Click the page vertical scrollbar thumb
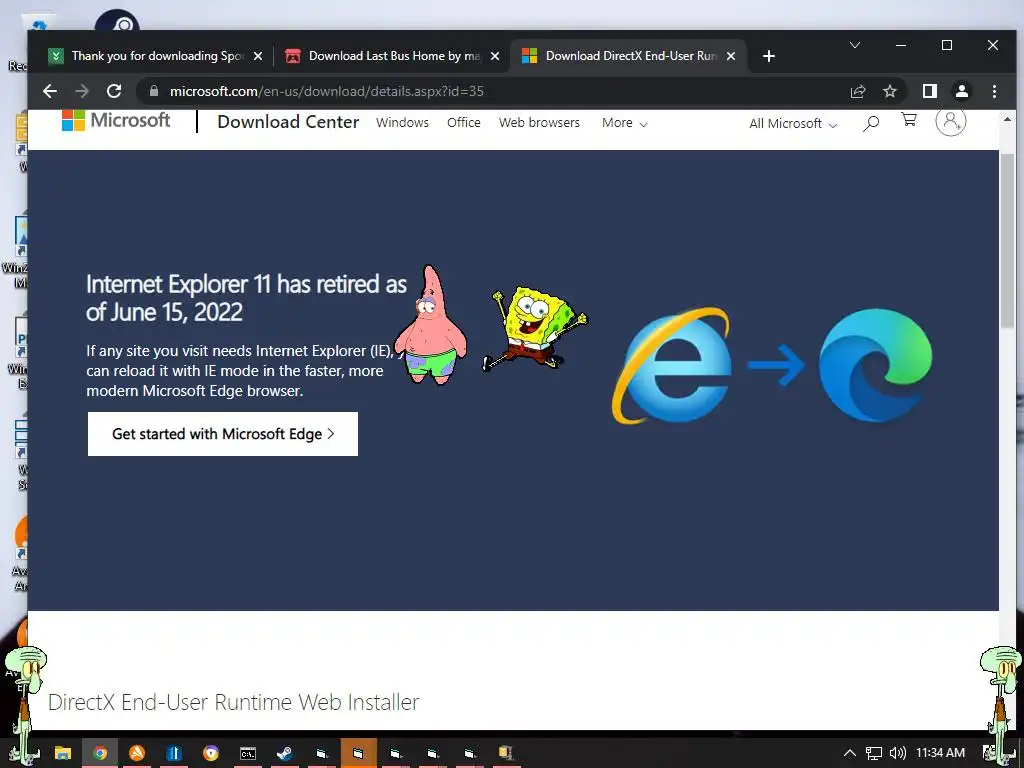1024x768 pixels. (1008, 242)
